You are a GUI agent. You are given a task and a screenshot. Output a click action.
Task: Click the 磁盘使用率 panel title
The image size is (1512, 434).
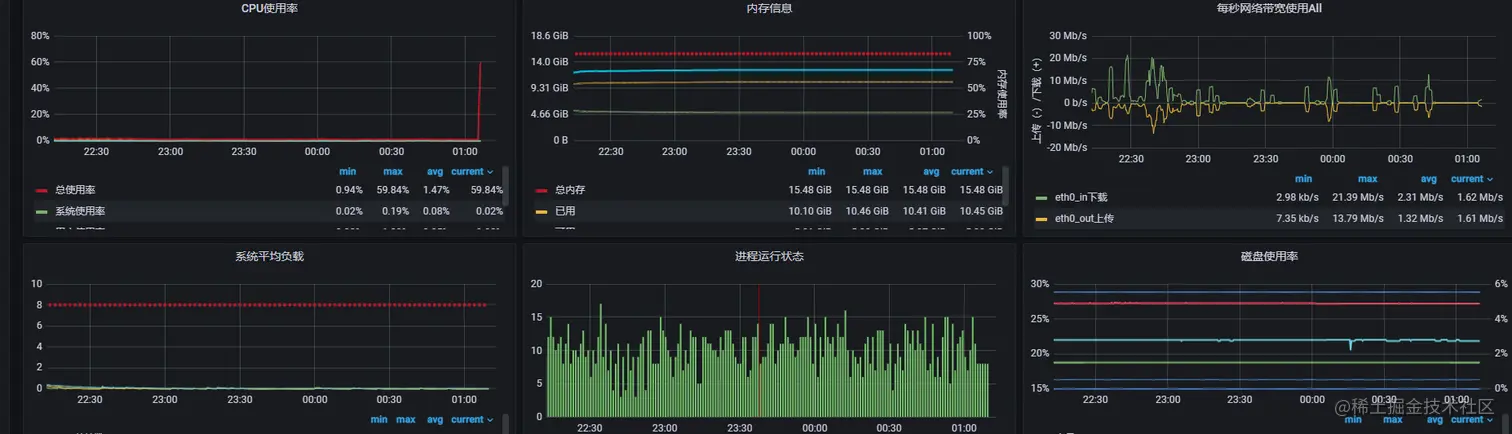[x=1269, y=256]
